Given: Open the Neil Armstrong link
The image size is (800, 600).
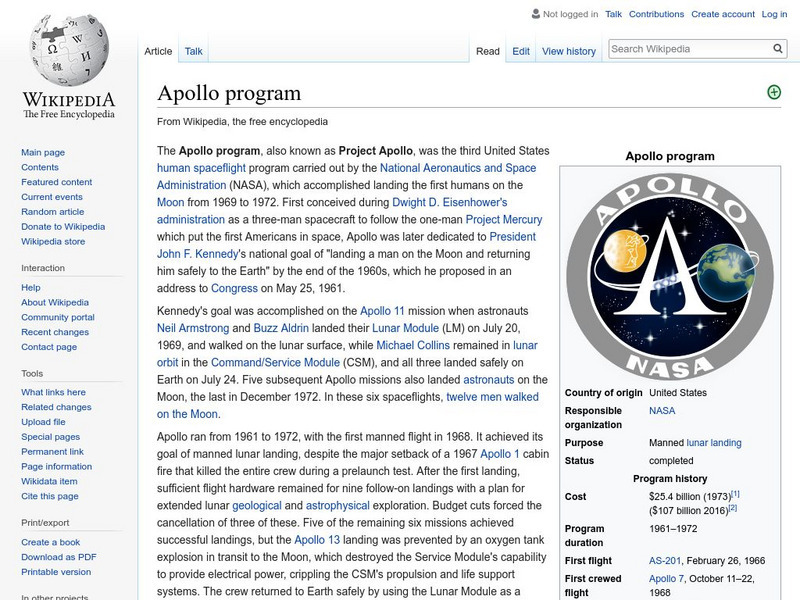Looking at the screenshot, I should point(193,328).
